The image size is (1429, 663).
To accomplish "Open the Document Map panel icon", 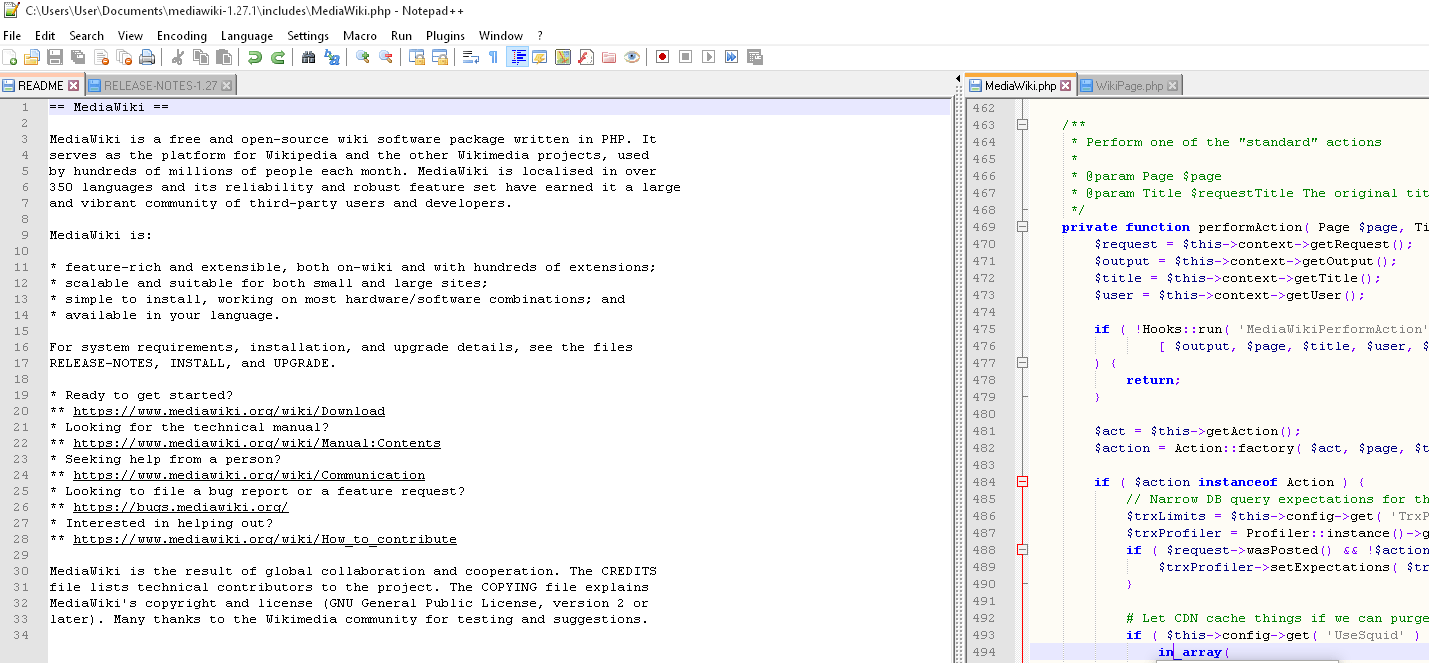I will pos(563,57).
